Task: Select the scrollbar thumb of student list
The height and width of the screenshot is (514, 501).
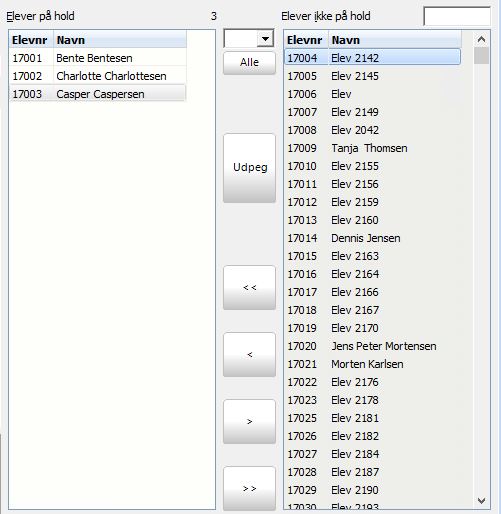Action: [x=481, y=55]
